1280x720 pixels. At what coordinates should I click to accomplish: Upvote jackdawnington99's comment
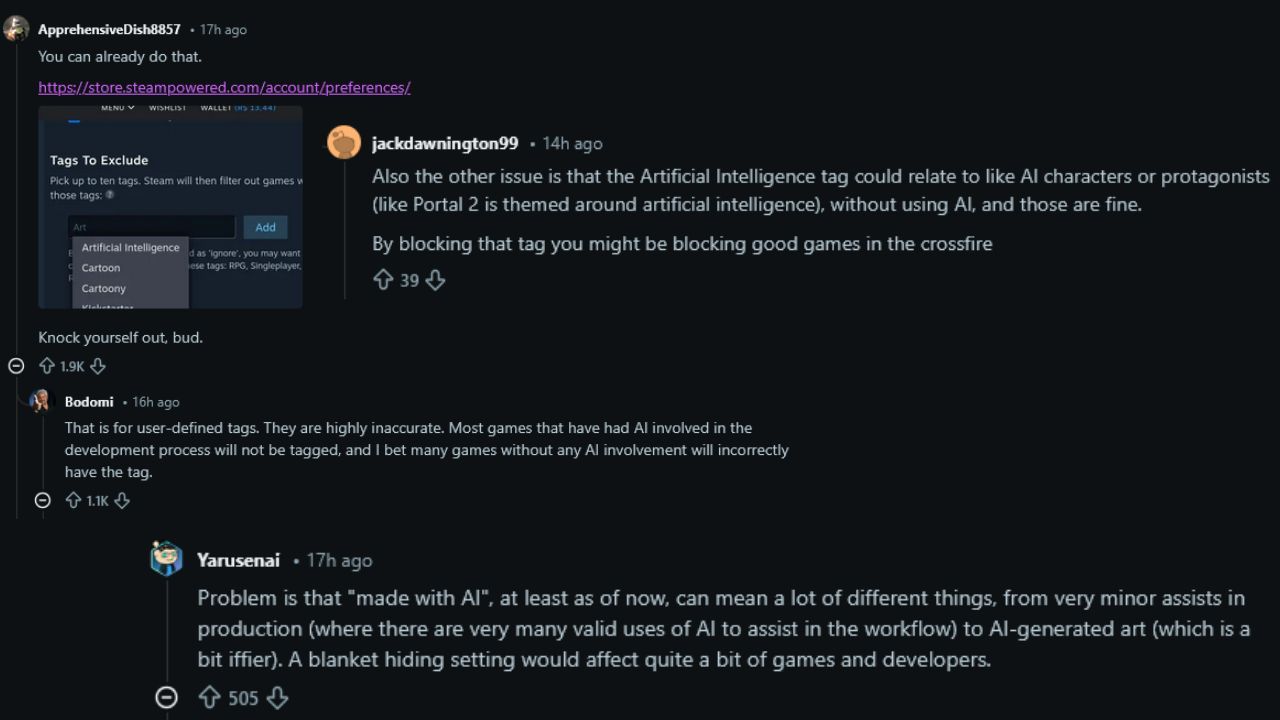click(x=383, y=280)
